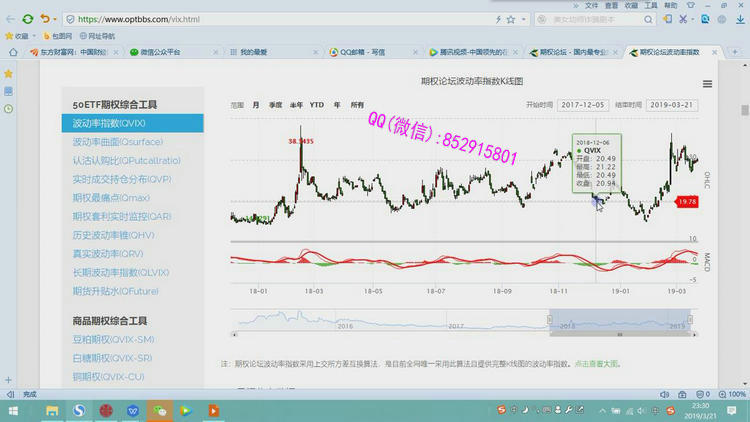Click the favorites star in left sidebar
The height and width of the screenshot is (422, 750).
[x=8, y=74]
